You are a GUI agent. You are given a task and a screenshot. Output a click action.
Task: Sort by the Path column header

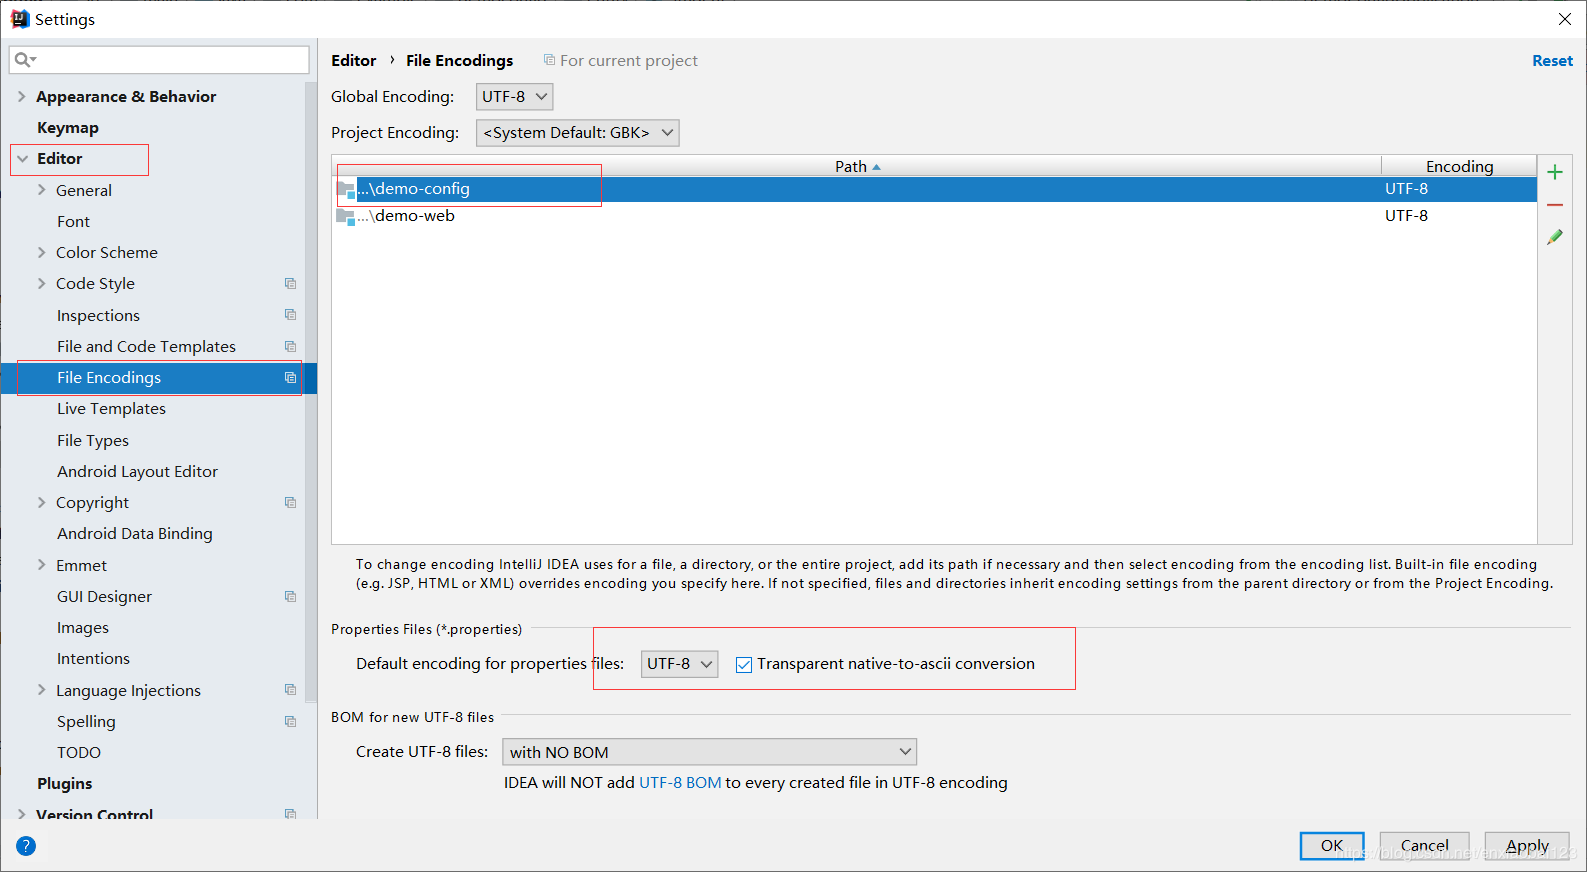(857, 166)
